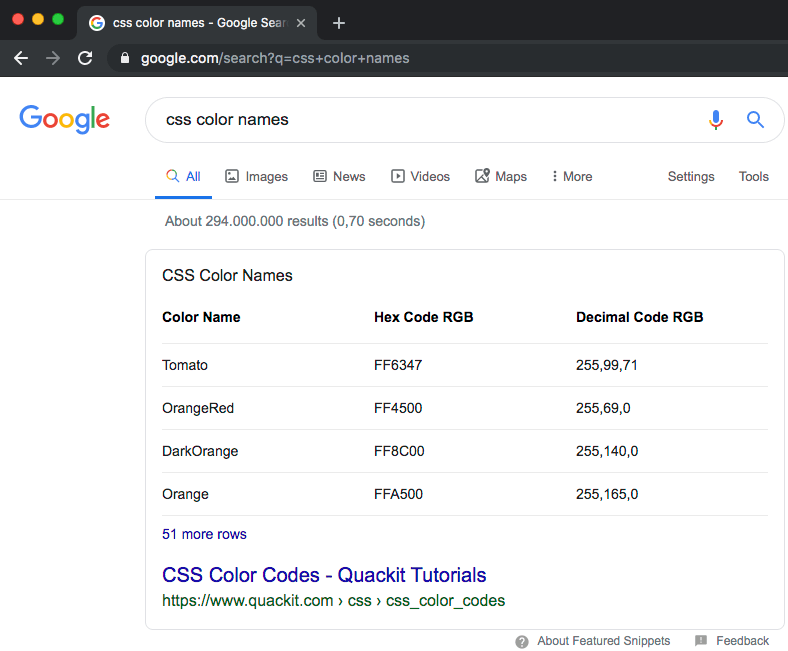Open a new tab with plus icon
This screenshot has height=651, width=788.
[x=339, y=23]
